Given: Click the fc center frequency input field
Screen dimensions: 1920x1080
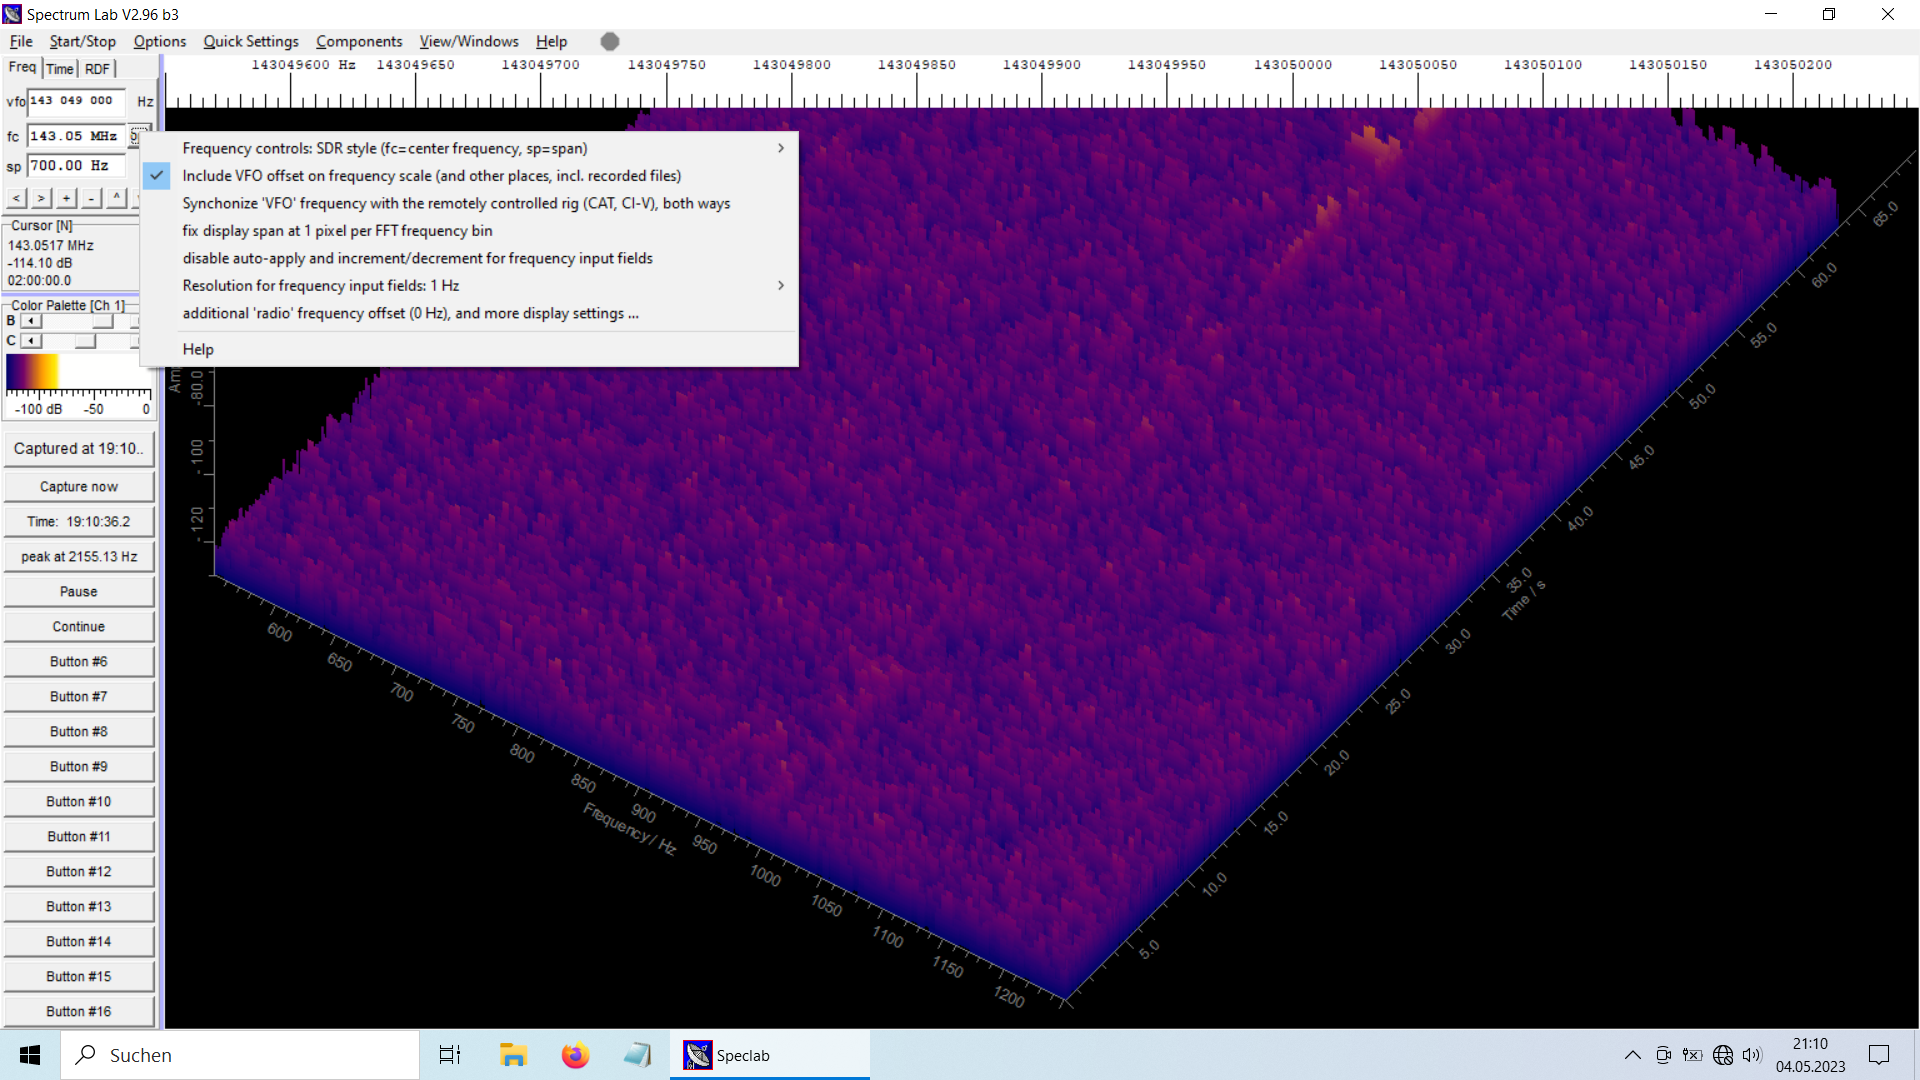Looking at the screenshot, I should [76, 136].
